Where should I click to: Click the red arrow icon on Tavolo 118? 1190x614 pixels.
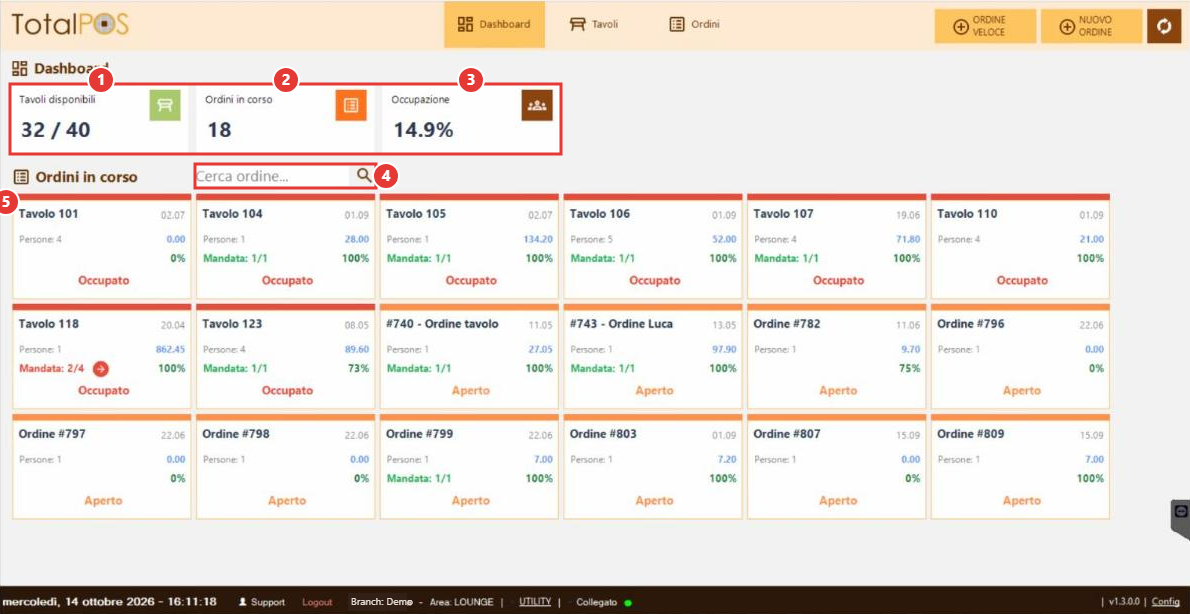[x=101, y=369]
